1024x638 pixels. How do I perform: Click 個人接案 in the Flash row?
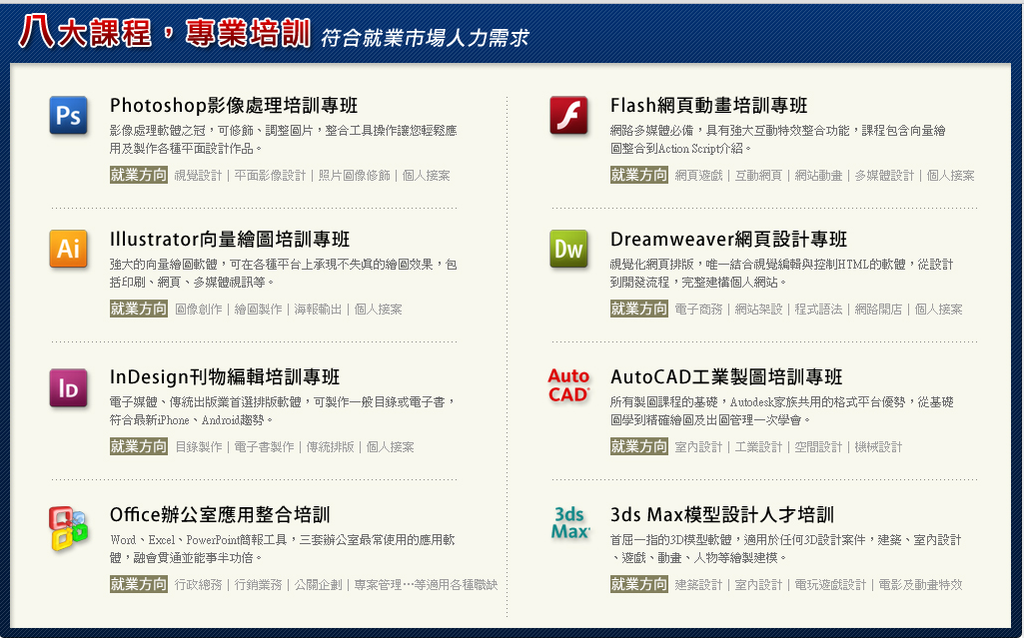click(x=951, y=176)
